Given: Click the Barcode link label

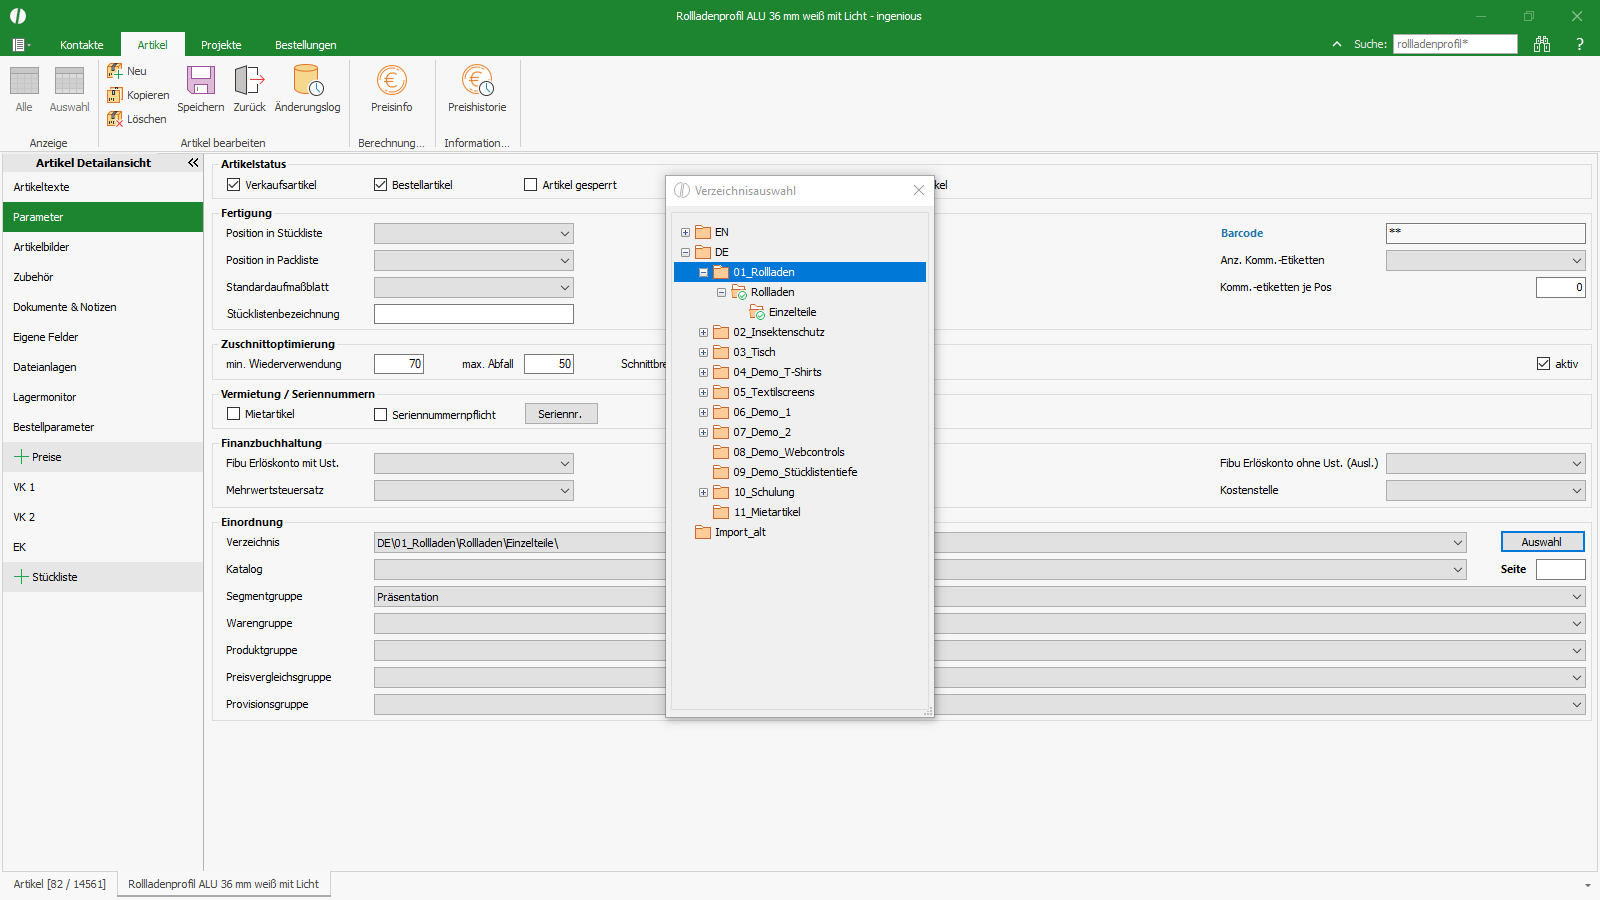Looking at the screenshot, I should click(x=1242, y=233).
